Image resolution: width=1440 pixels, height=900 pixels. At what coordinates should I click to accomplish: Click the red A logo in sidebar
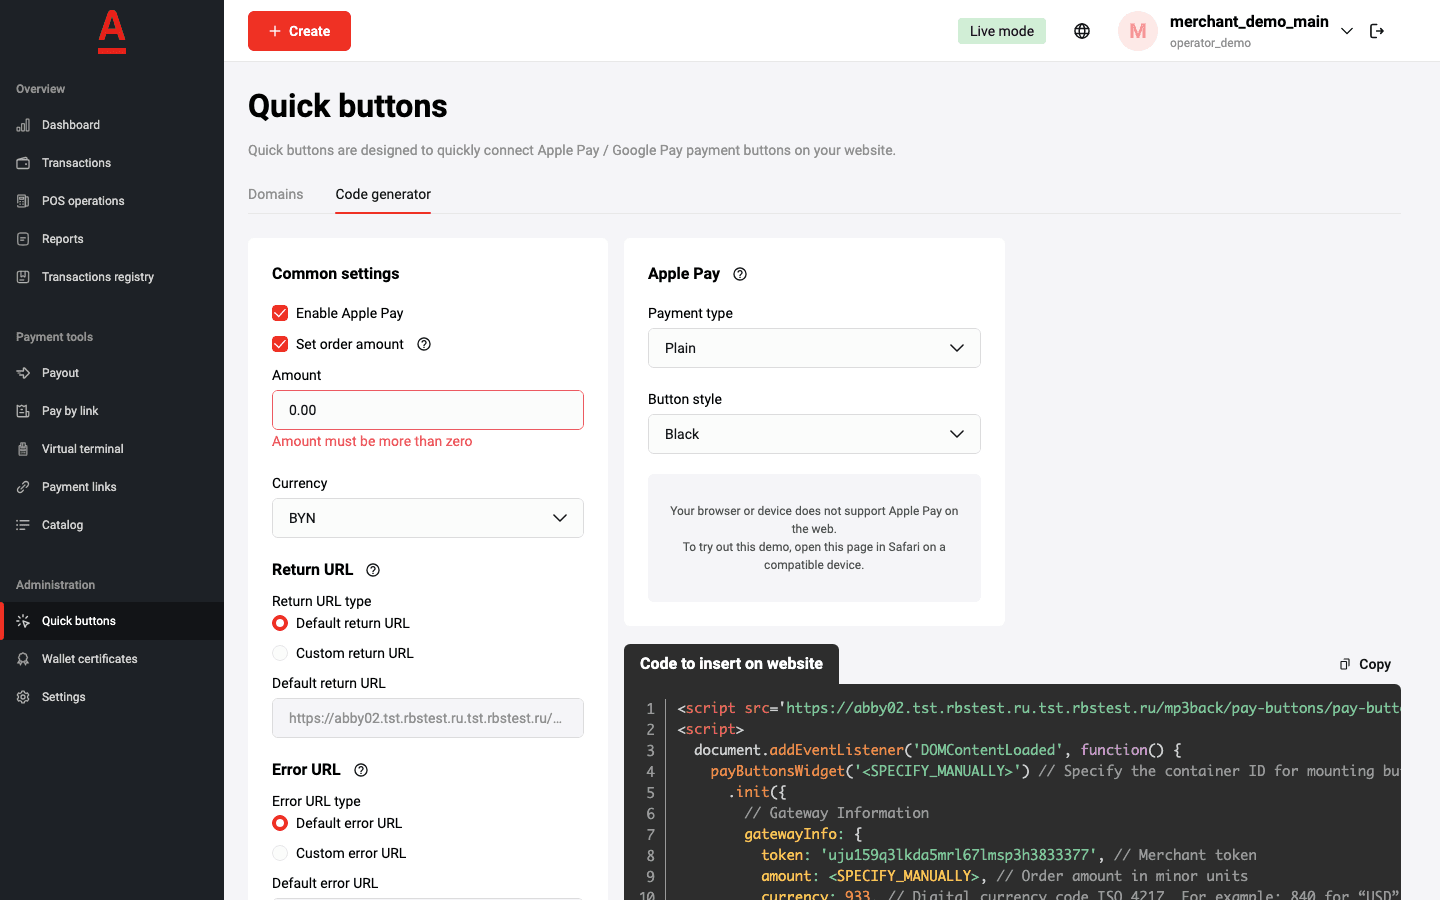point(112,31)
